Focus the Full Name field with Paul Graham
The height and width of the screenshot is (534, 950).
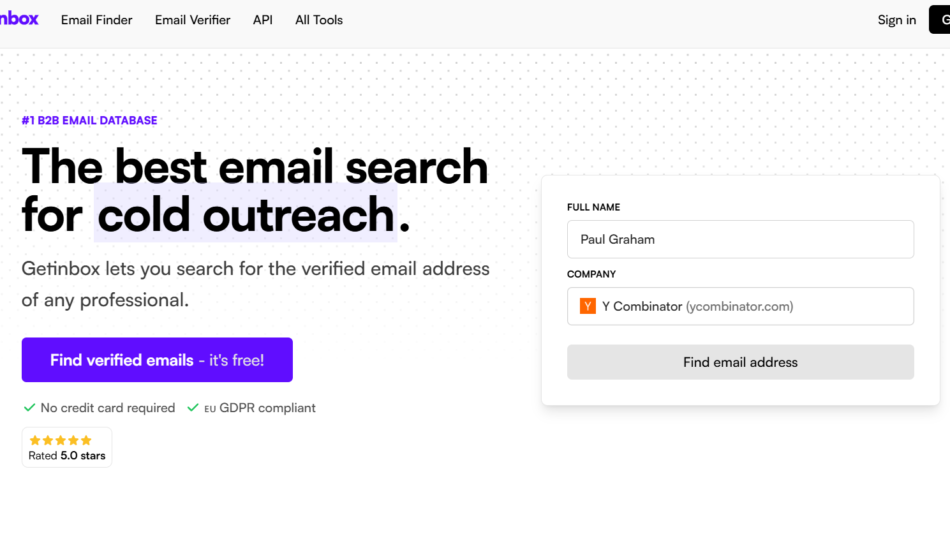pos(740,239)
